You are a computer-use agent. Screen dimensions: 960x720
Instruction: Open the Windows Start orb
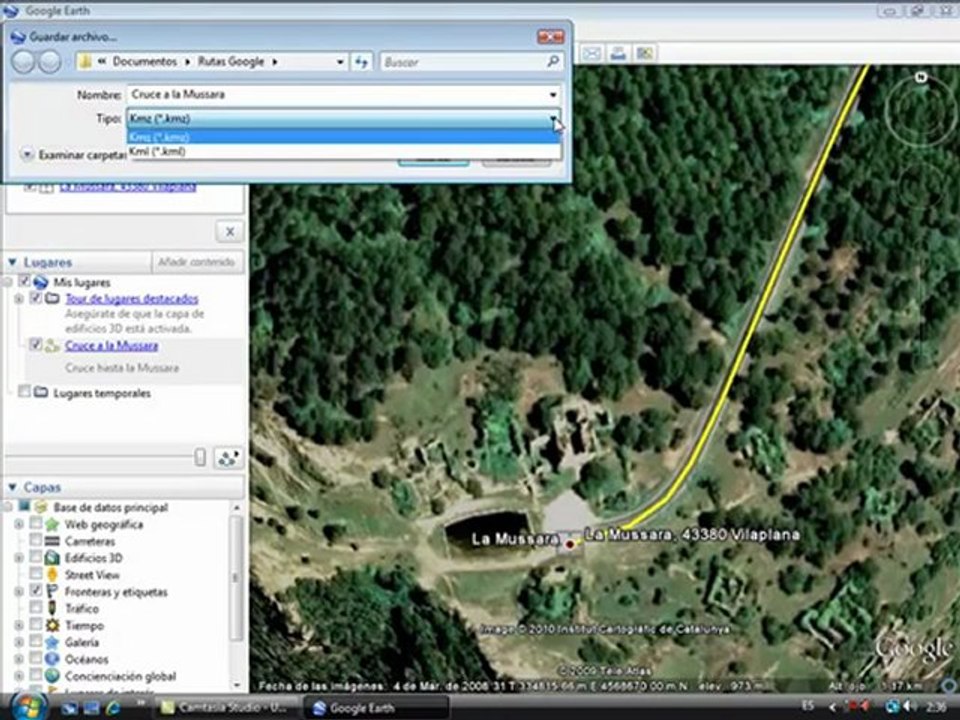point(28,707)
